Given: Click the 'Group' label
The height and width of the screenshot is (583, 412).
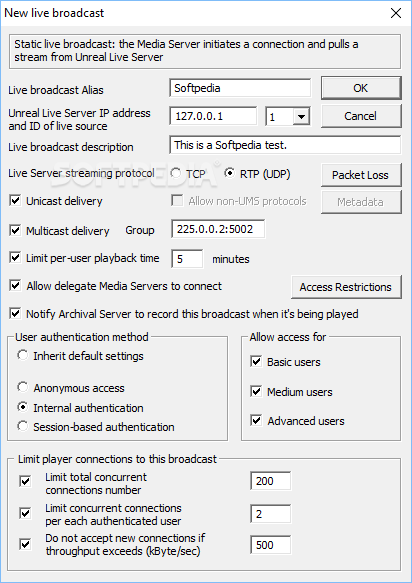Looking at the screenshot, I should coord(140,230).
